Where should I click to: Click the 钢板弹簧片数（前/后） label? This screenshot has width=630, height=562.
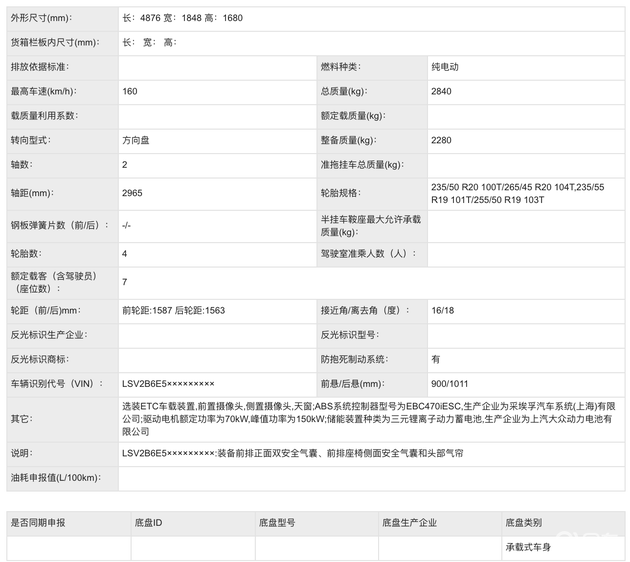(x=59, y=225)
